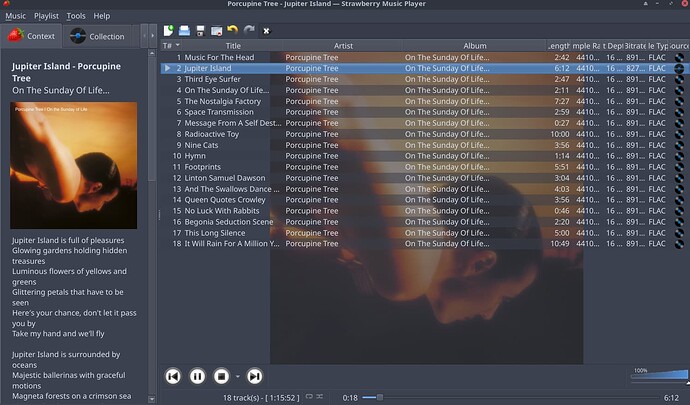Switch to the Collection tab
This screenshot has height=405, width=690.
(x=98, y=37)
